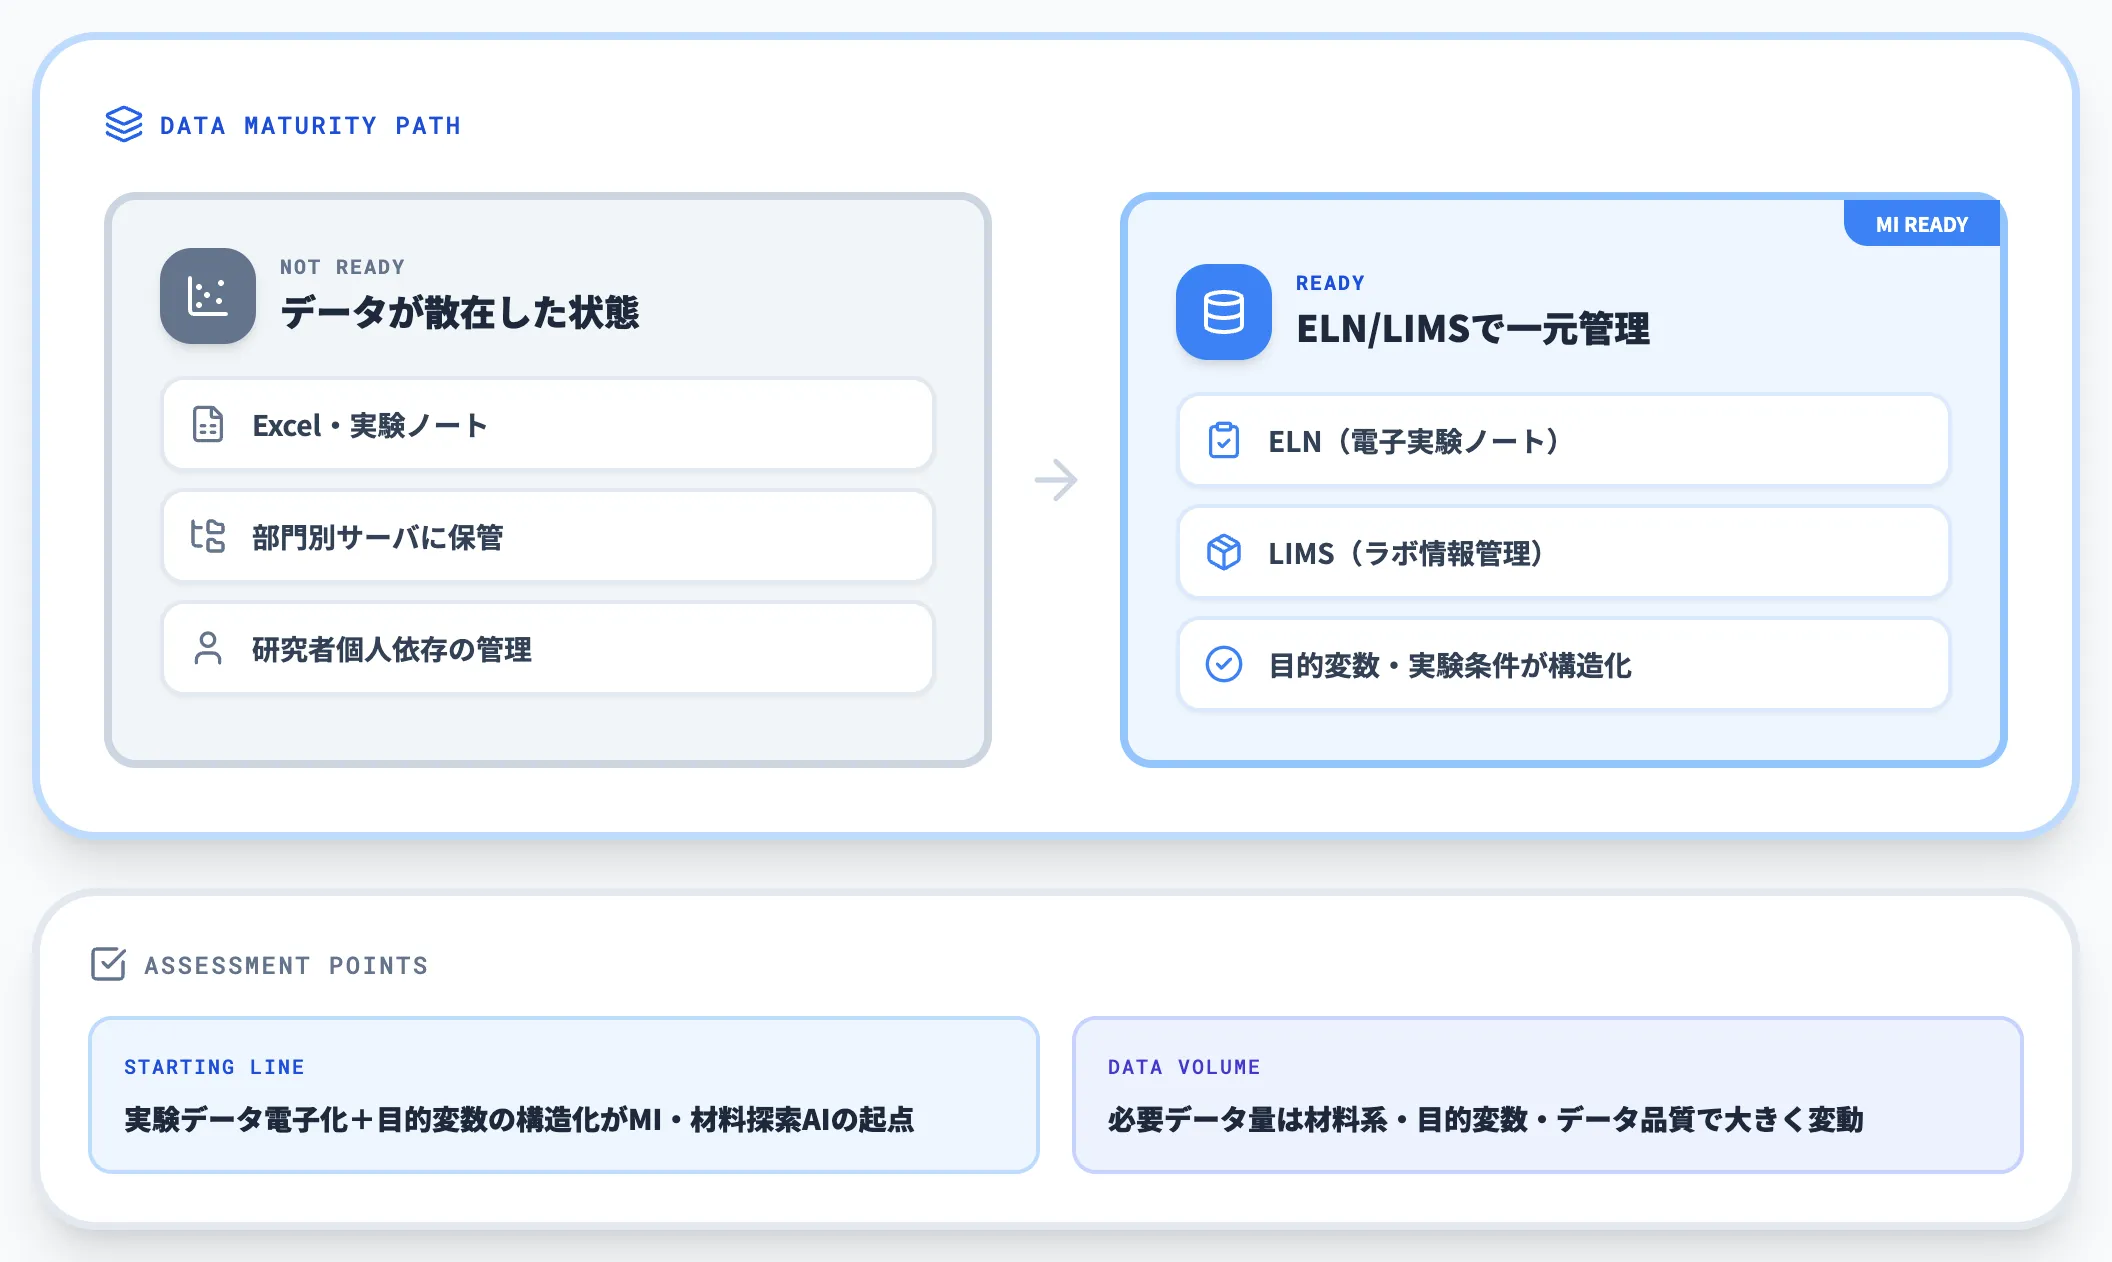Click the ASSESSMENT POINTS heading
This screenshot has width=2112, height=1262.
pyautogui.click(x=286, y=965)
